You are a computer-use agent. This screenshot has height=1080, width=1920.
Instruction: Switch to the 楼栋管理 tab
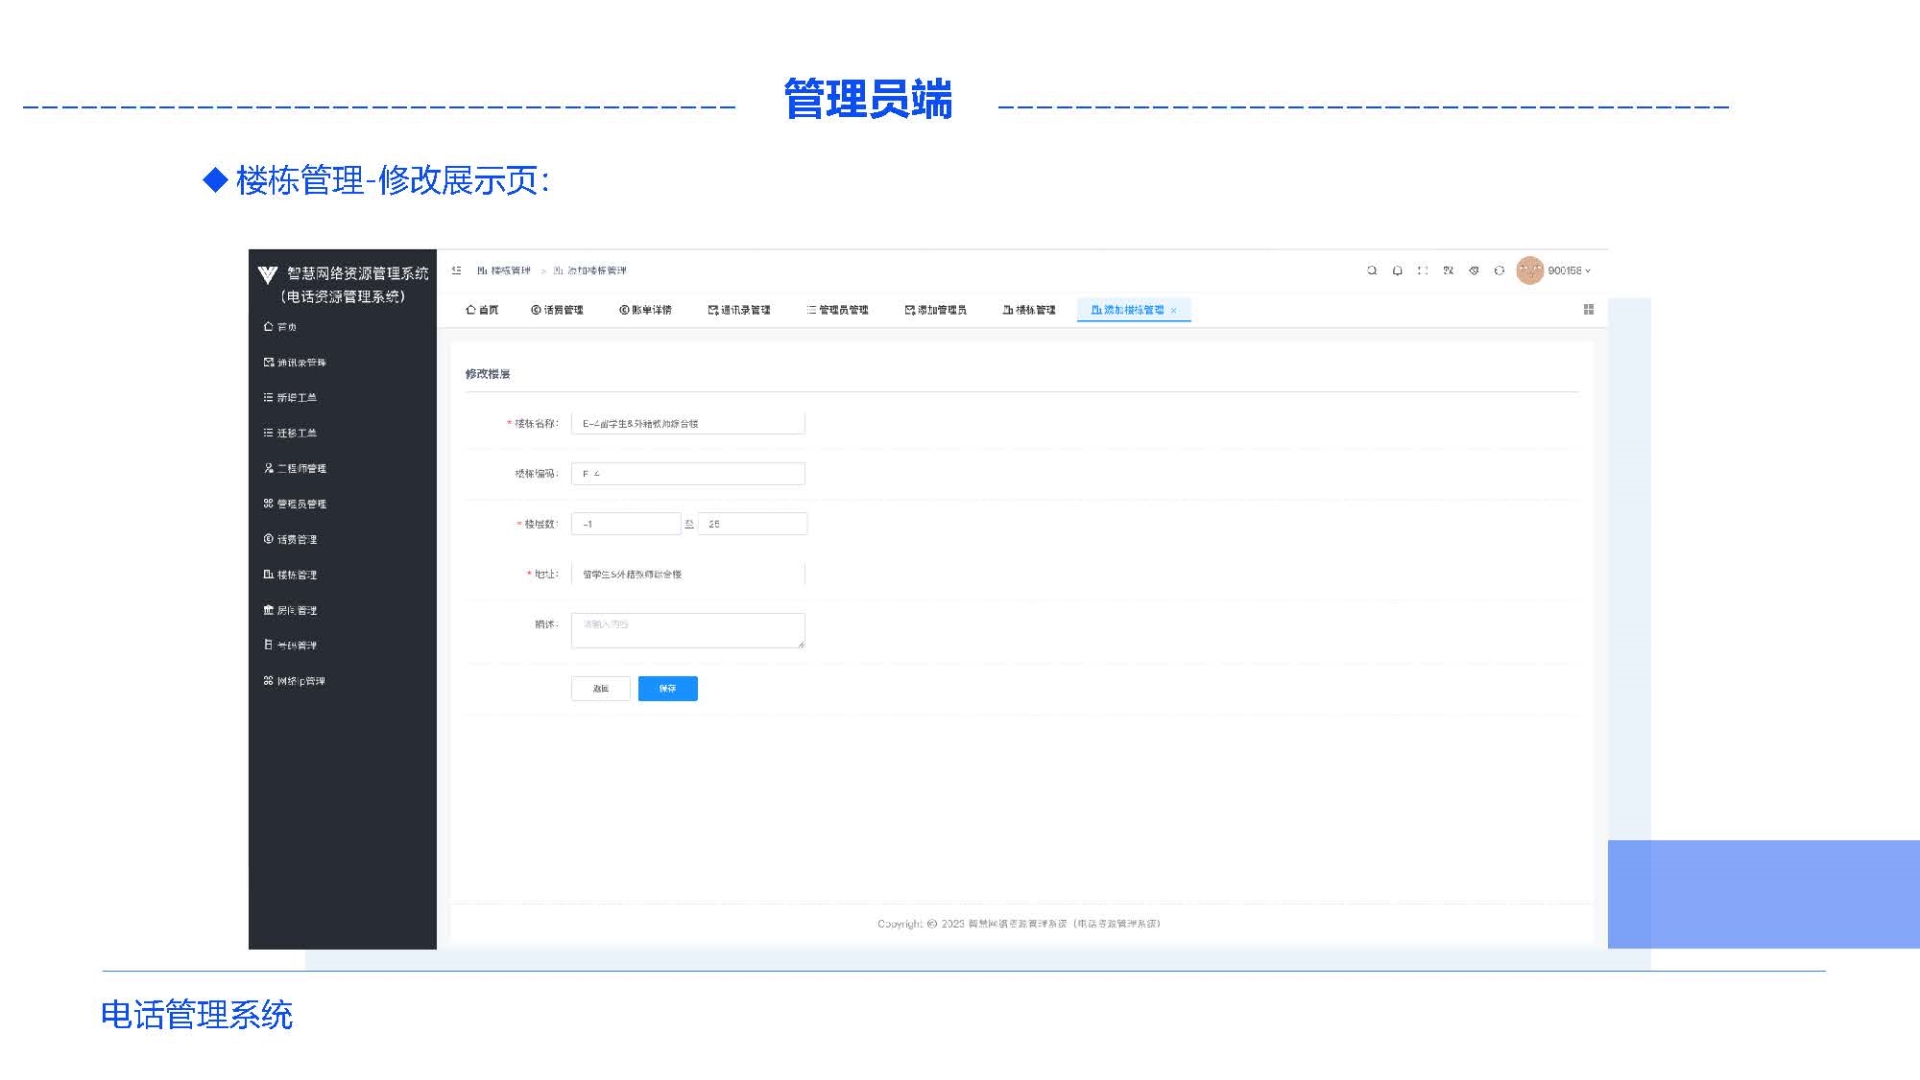pos(1029,310)
